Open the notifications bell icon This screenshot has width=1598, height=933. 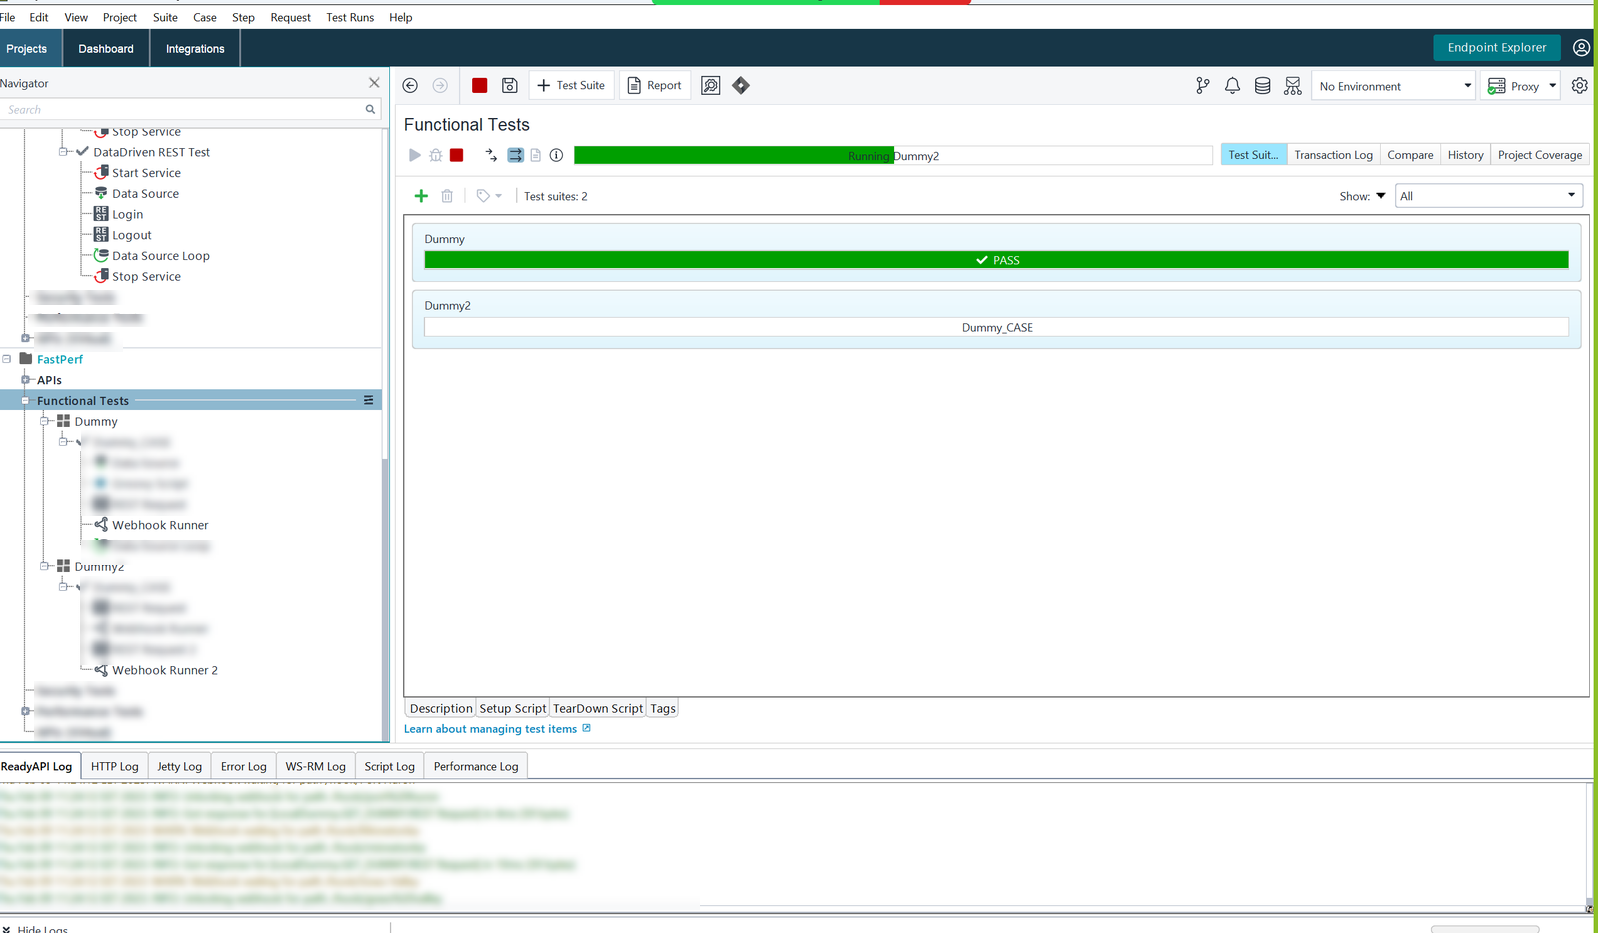1233,86
